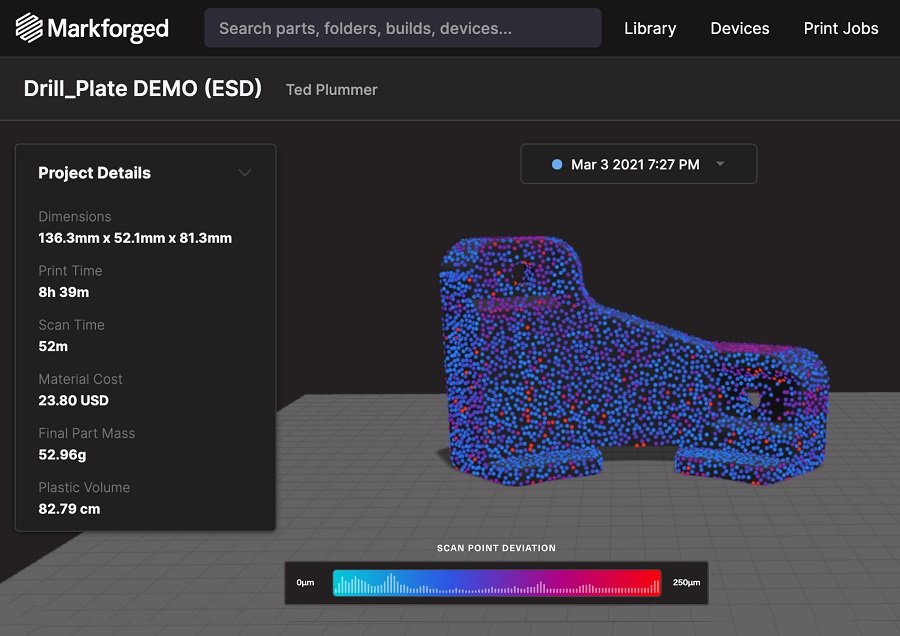Open Ted Plummer's user link
This screenshot has height=636, width=900.
coord(331,90)
